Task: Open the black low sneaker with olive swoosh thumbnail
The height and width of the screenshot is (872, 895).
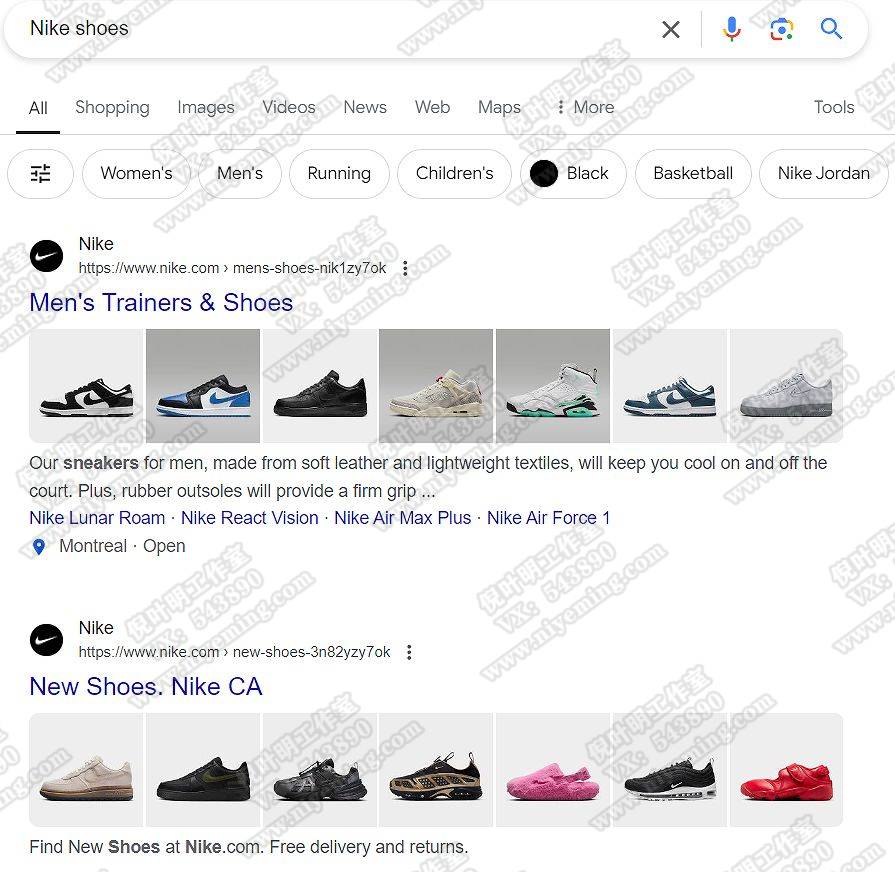Action: pos(203,770)
